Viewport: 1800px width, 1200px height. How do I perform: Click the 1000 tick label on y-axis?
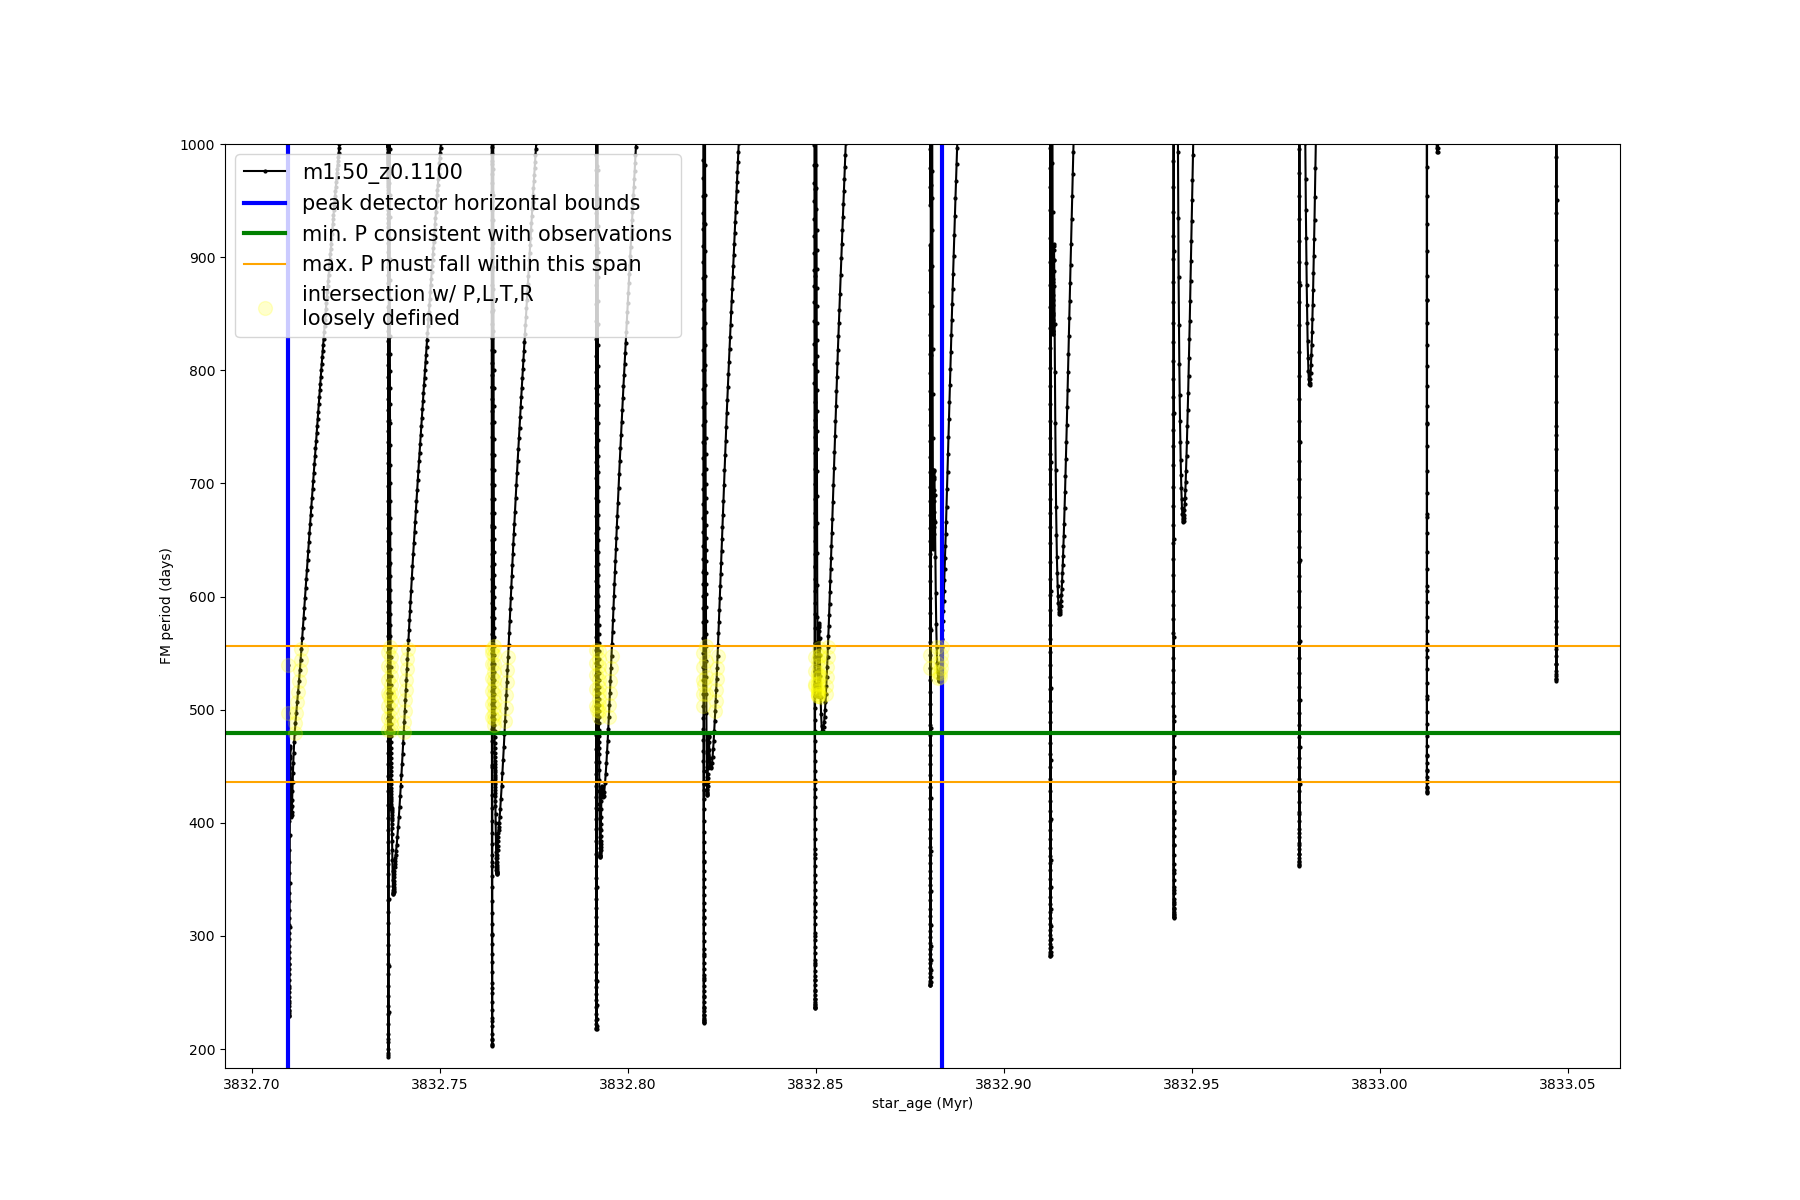(x=197, y=145)
